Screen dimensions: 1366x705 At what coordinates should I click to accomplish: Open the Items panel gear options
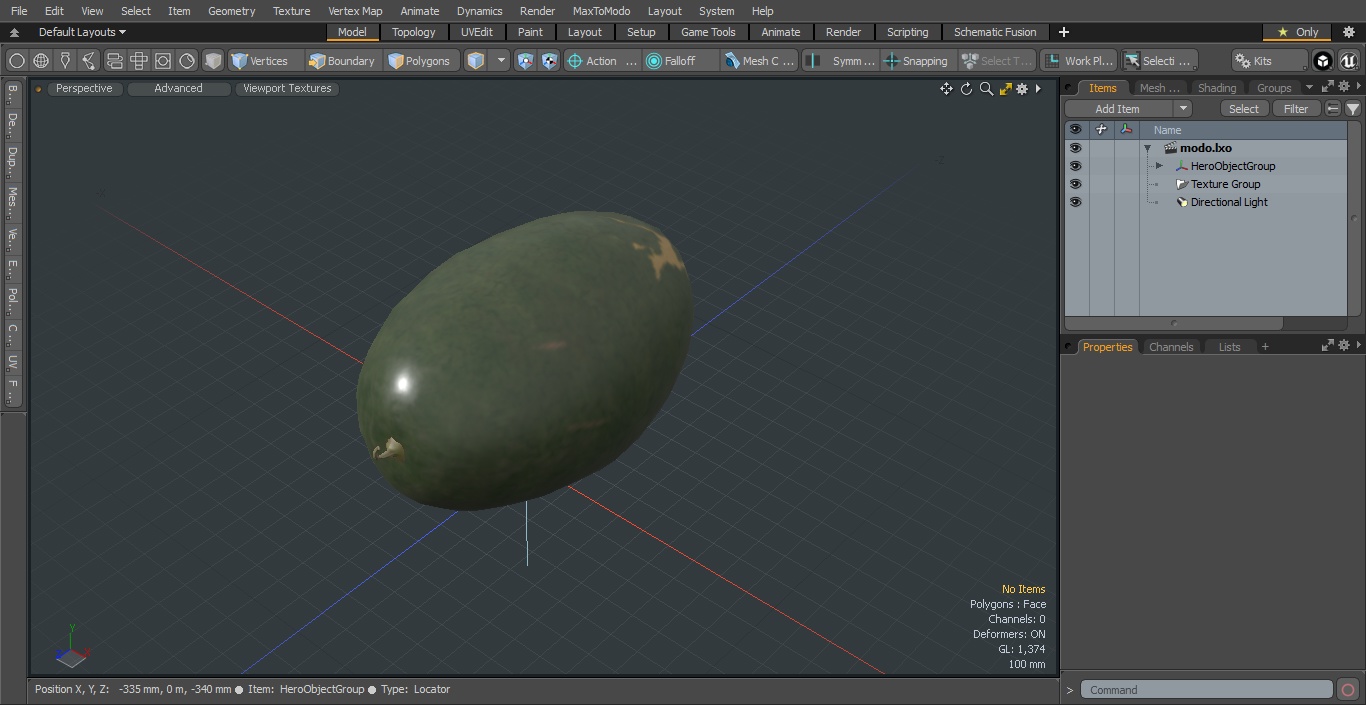tap(1344, 87)
